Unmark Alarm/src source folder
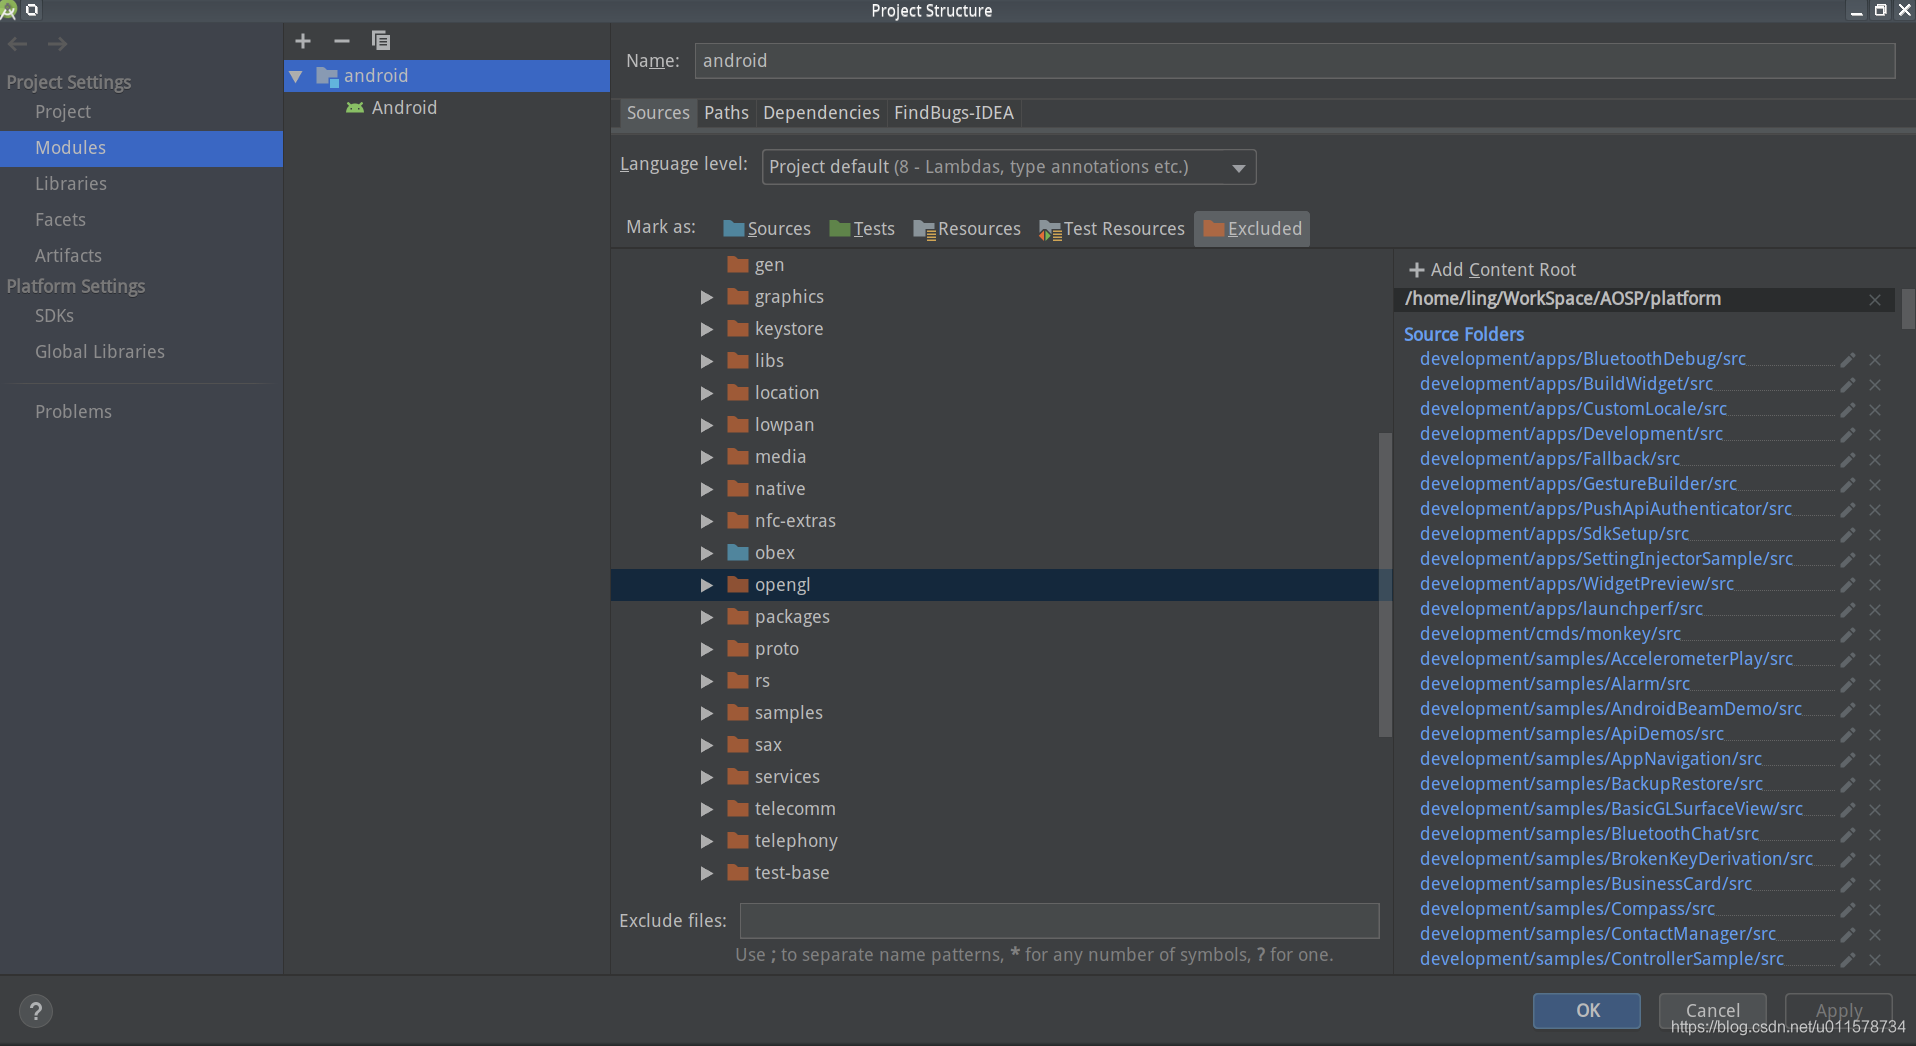1916x1046 pixels. [1875, 685]
